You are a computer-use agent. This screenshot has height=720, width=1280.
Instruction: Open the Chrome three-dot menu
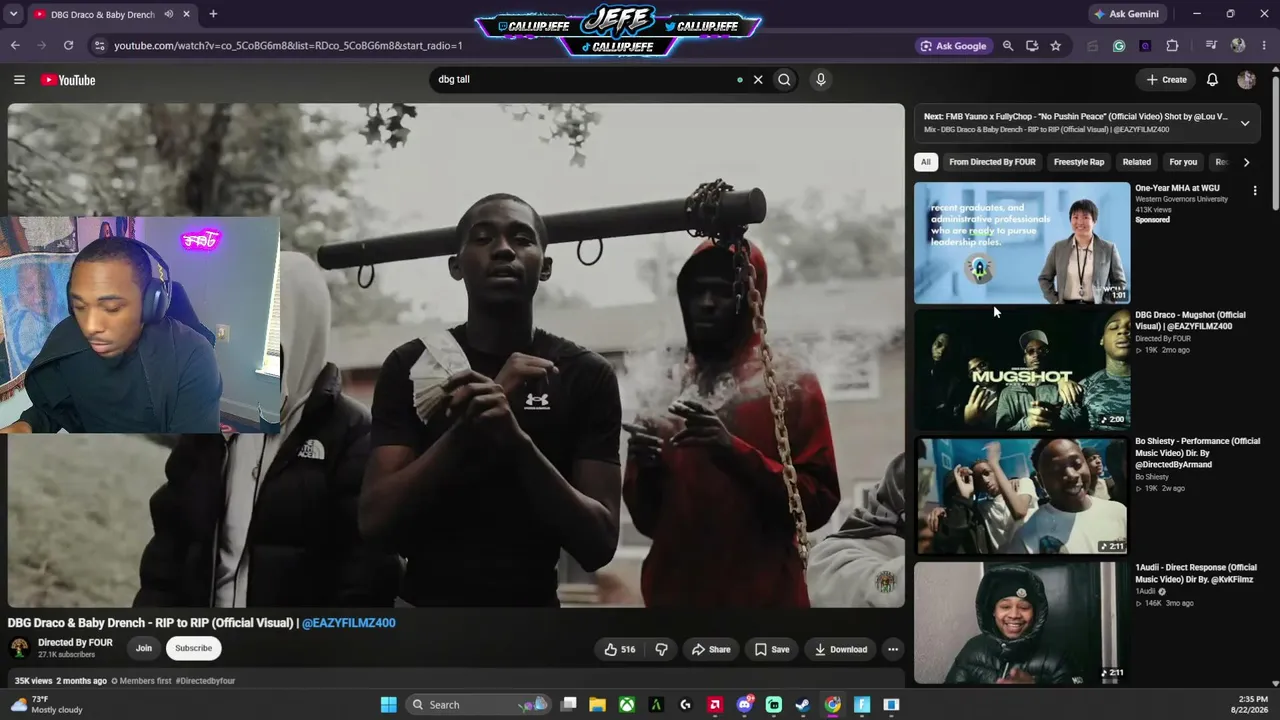pos(1264,45)
